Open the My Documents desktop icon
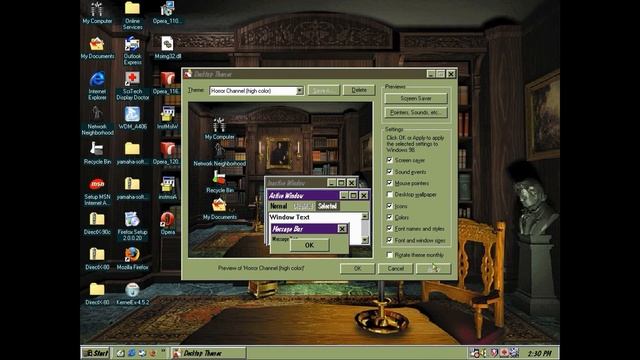This screenshot has width=640, height=360. coord(97,48)
